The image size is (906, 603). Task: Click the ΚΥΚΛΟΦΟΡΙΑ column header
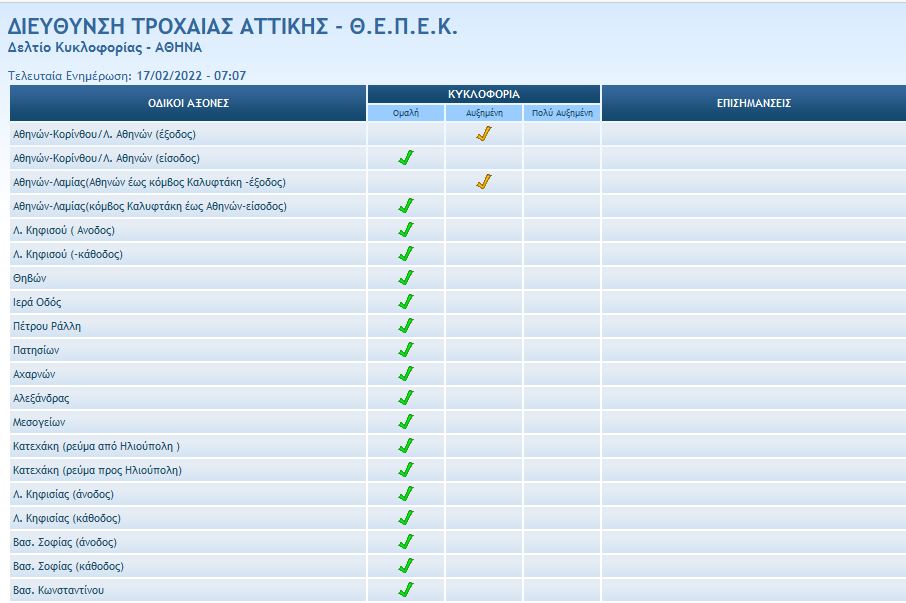point(484,94)
